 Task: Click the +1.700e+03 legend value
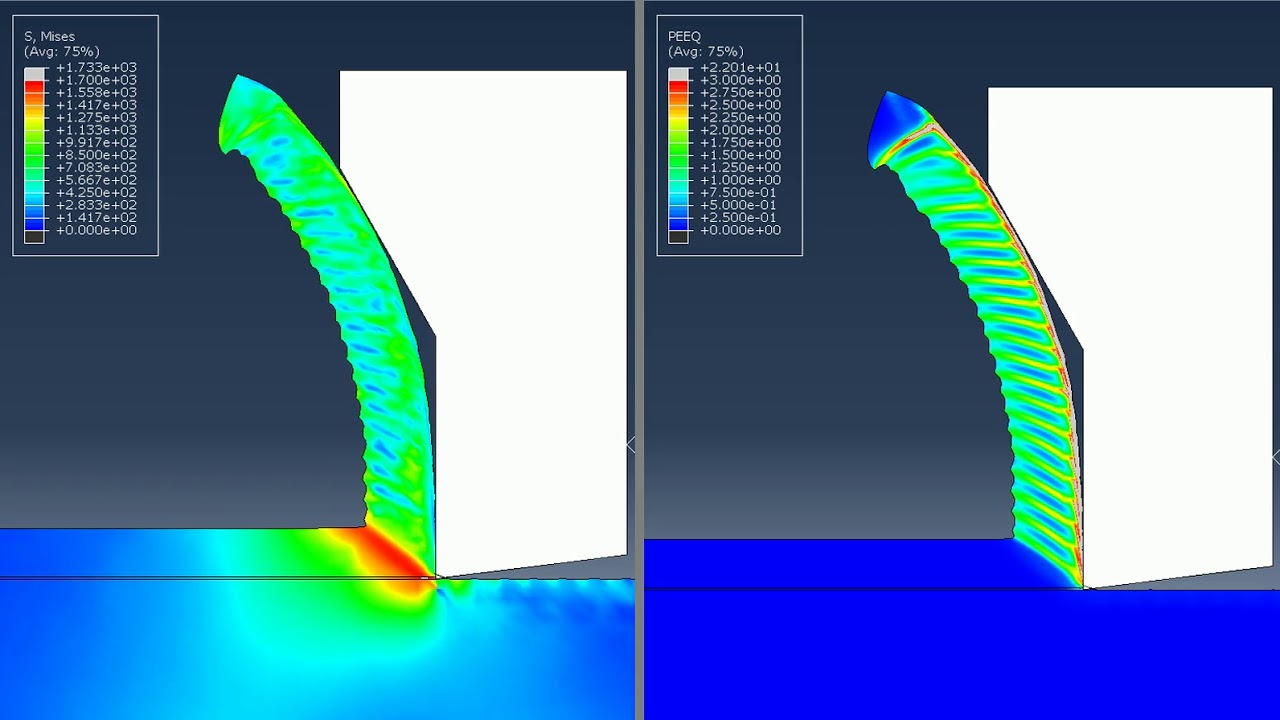click(96, 80)
